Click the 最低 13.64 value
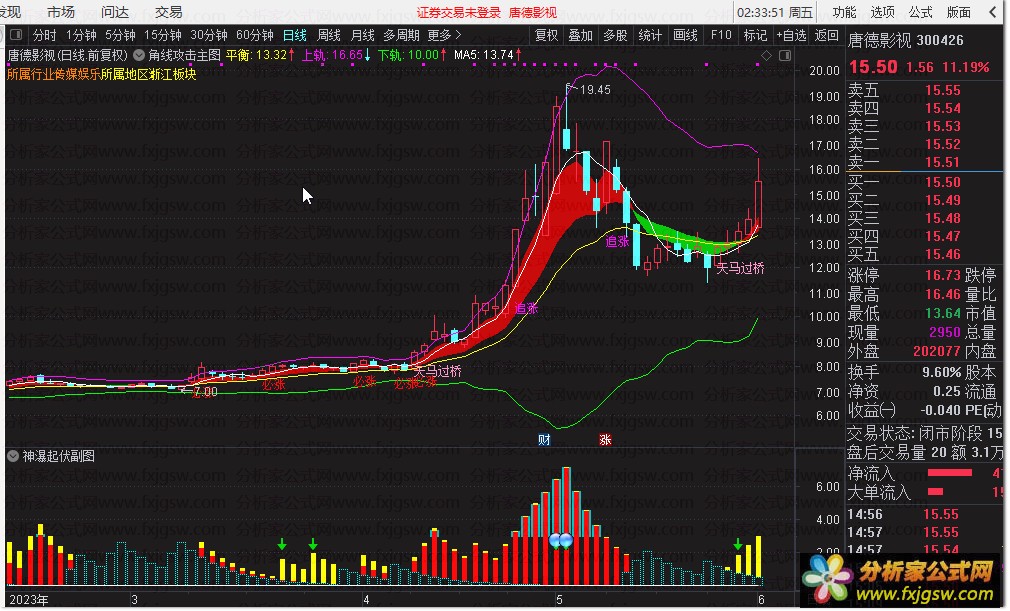The image size is (1010, 611). coord(943,314)
